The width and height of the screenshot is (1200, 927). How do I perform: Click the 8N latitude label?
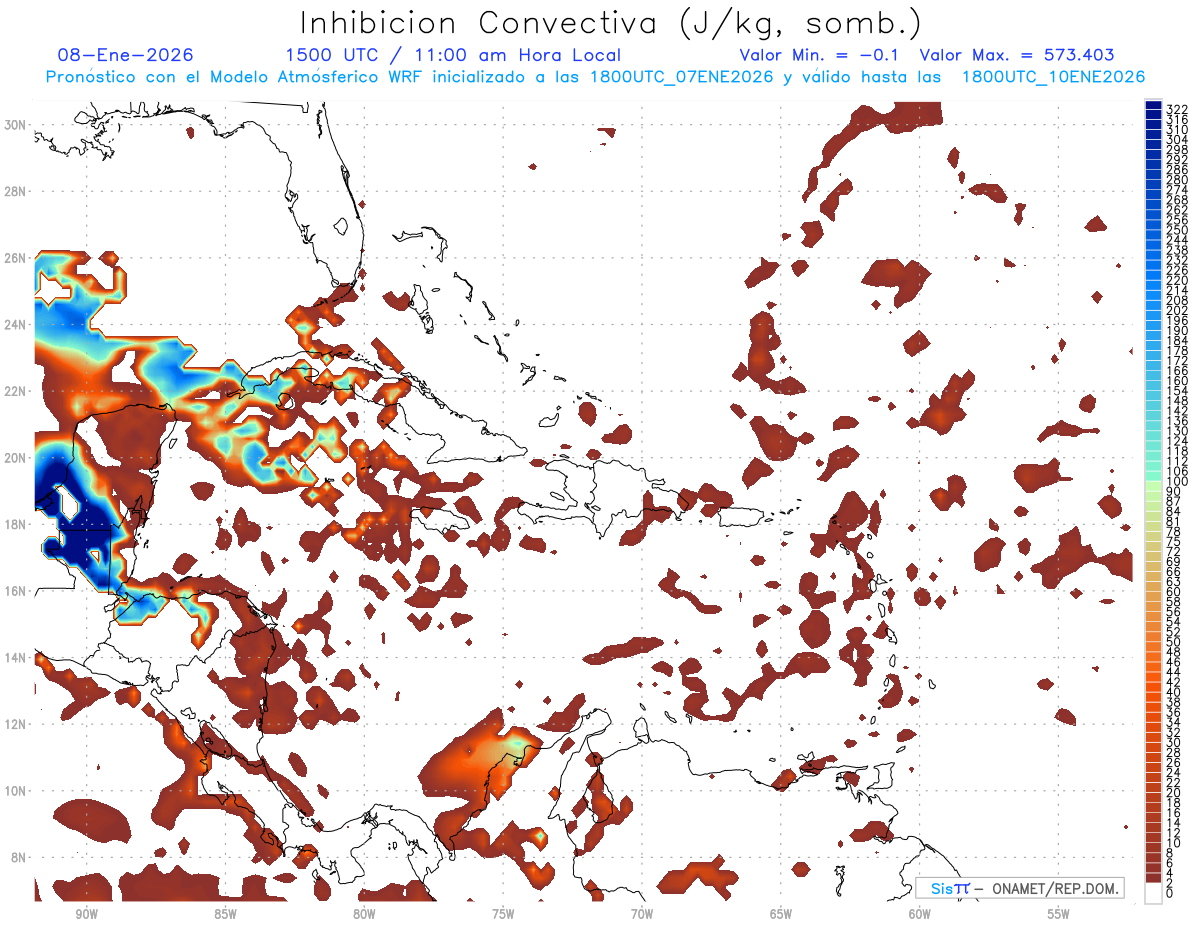(20, 857)
